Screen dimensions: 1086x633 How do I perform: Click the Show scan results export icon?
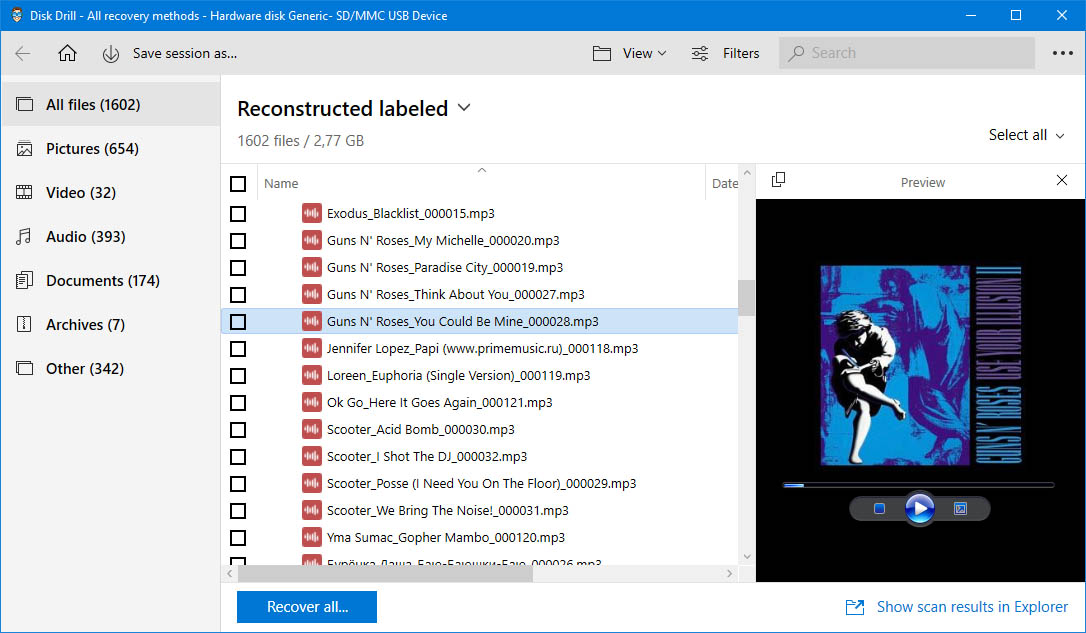[855, 607]
